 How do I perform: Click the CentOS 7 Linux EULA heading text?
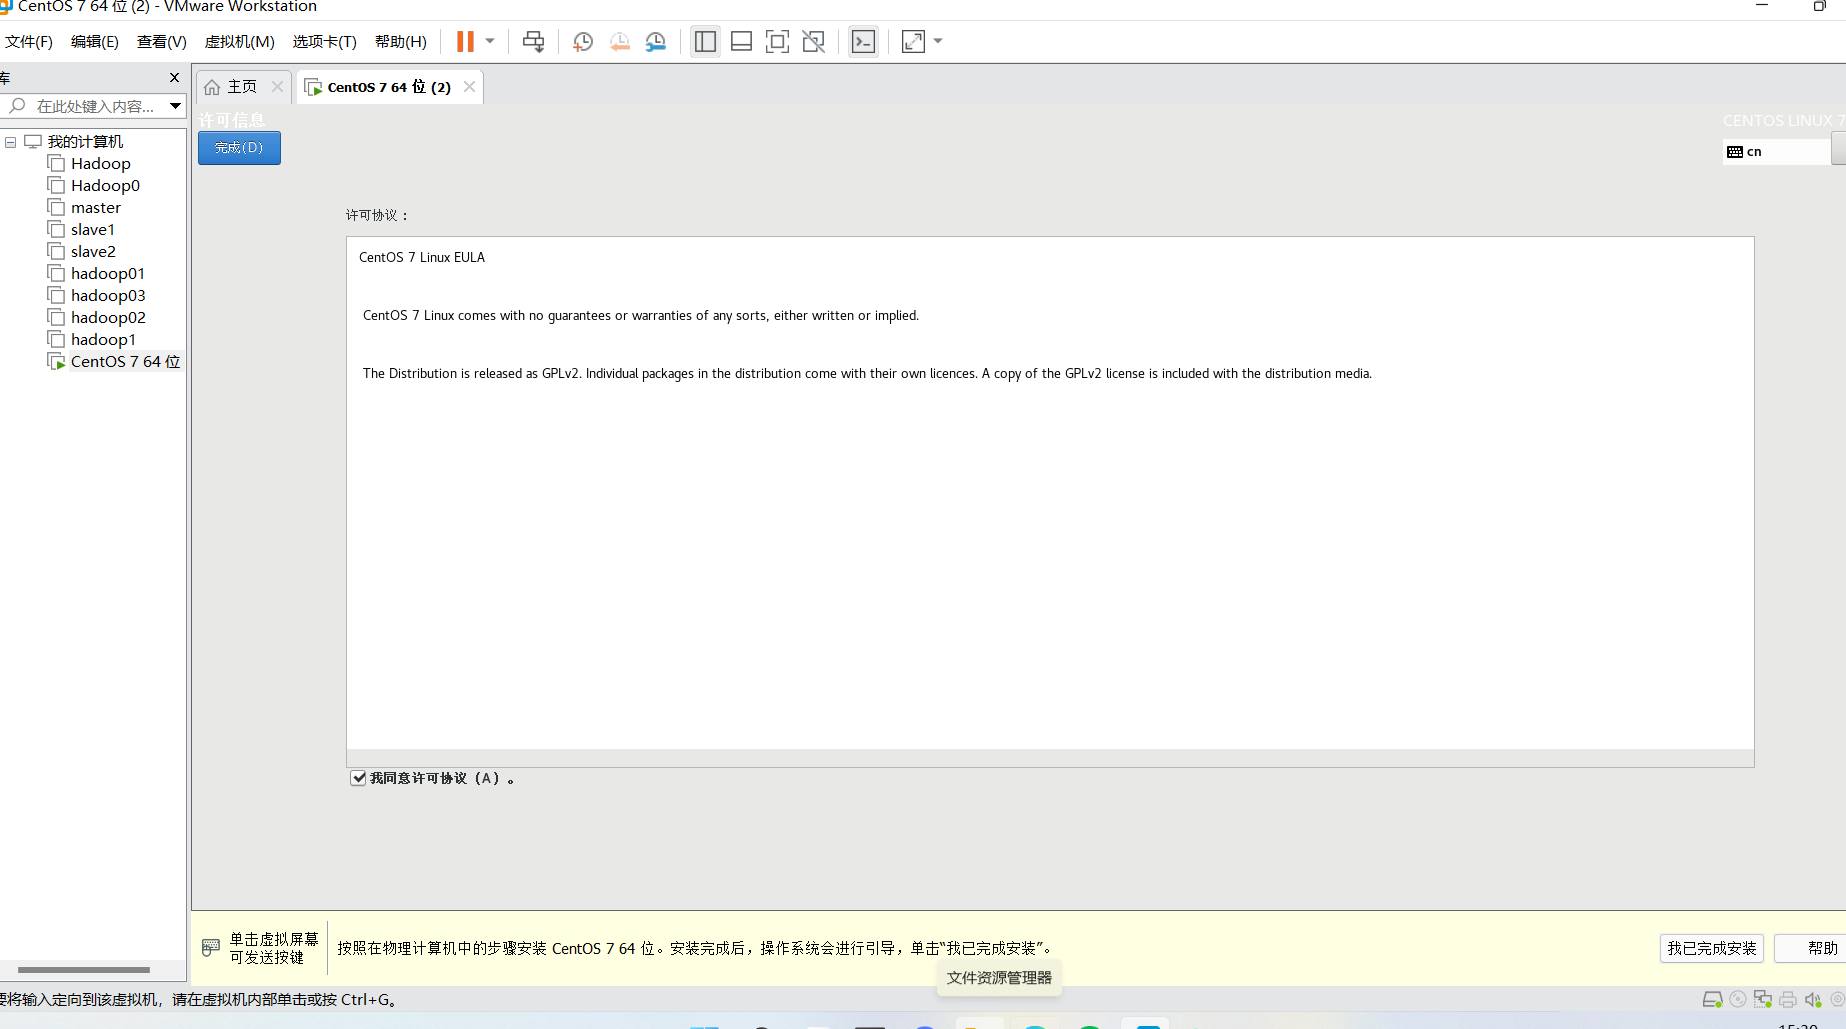(422, 258)
